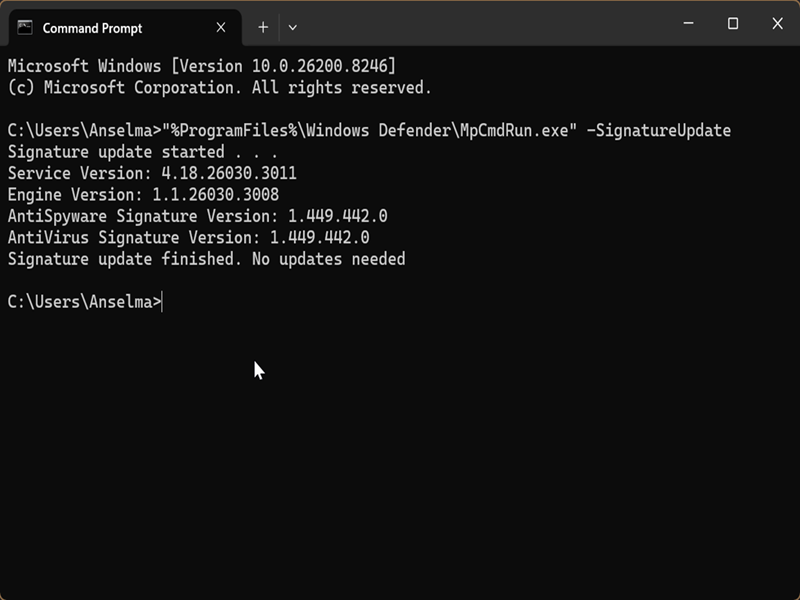Click the -SignatureUpdate argument text
The height and width of the screenshot is (600, 800).
(659, 131)
